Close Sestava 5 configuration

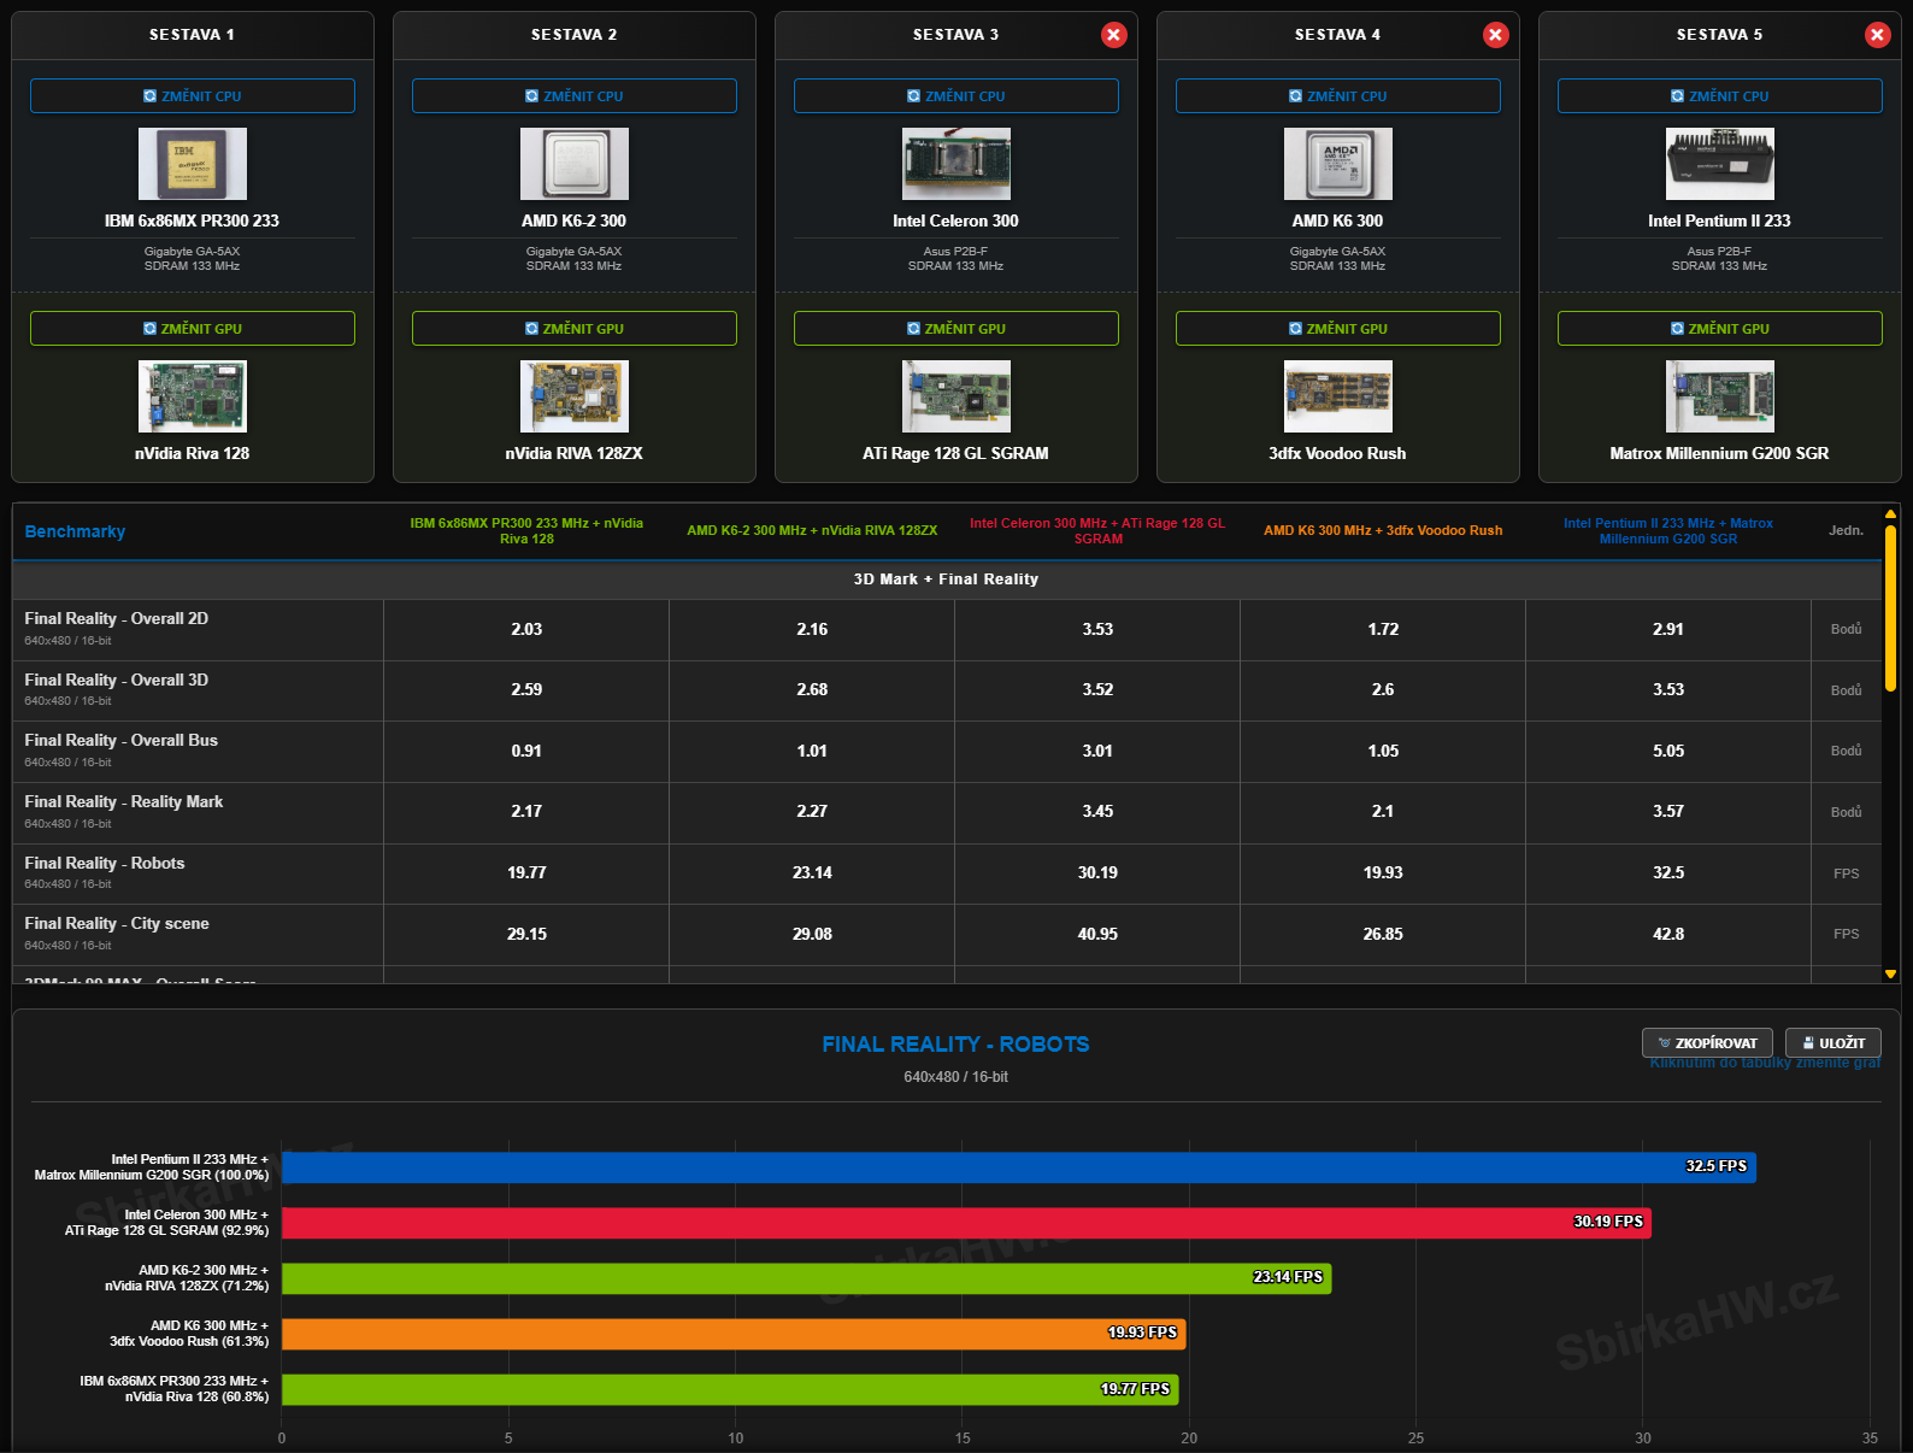pyautogui.click(x=1877, y=35)
